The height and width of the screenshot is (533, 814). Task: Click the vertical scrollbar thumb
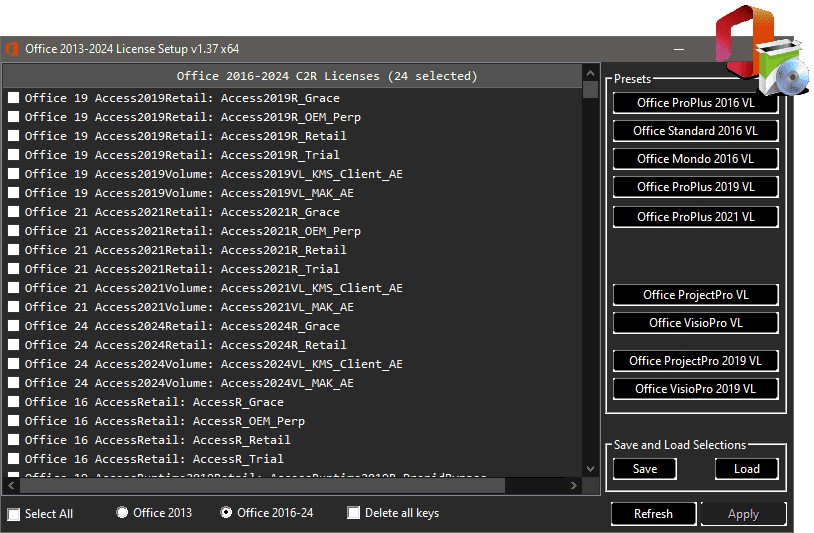tap(590, 89)
